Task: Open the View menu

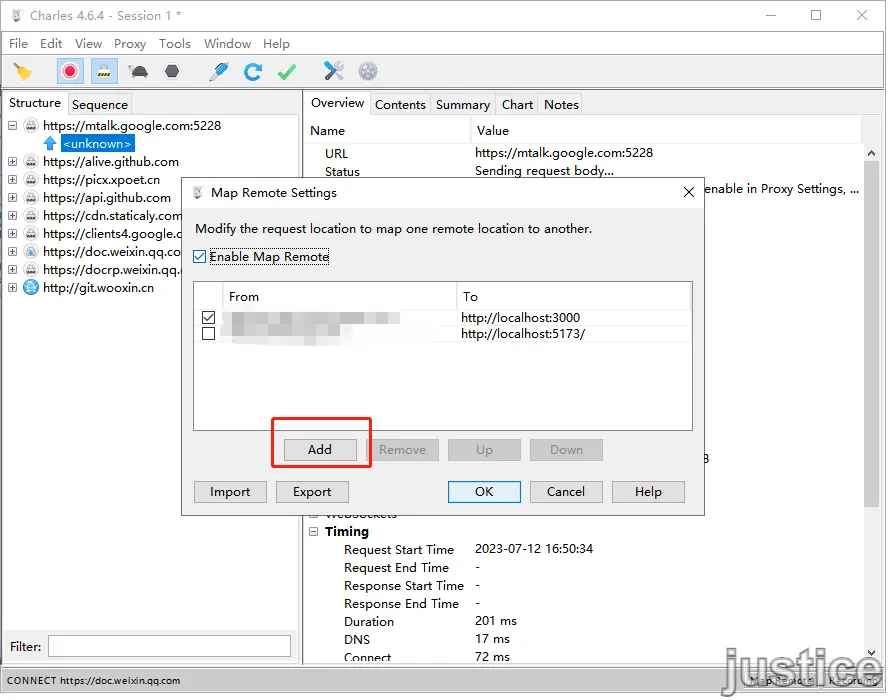Action: [89, 44]
